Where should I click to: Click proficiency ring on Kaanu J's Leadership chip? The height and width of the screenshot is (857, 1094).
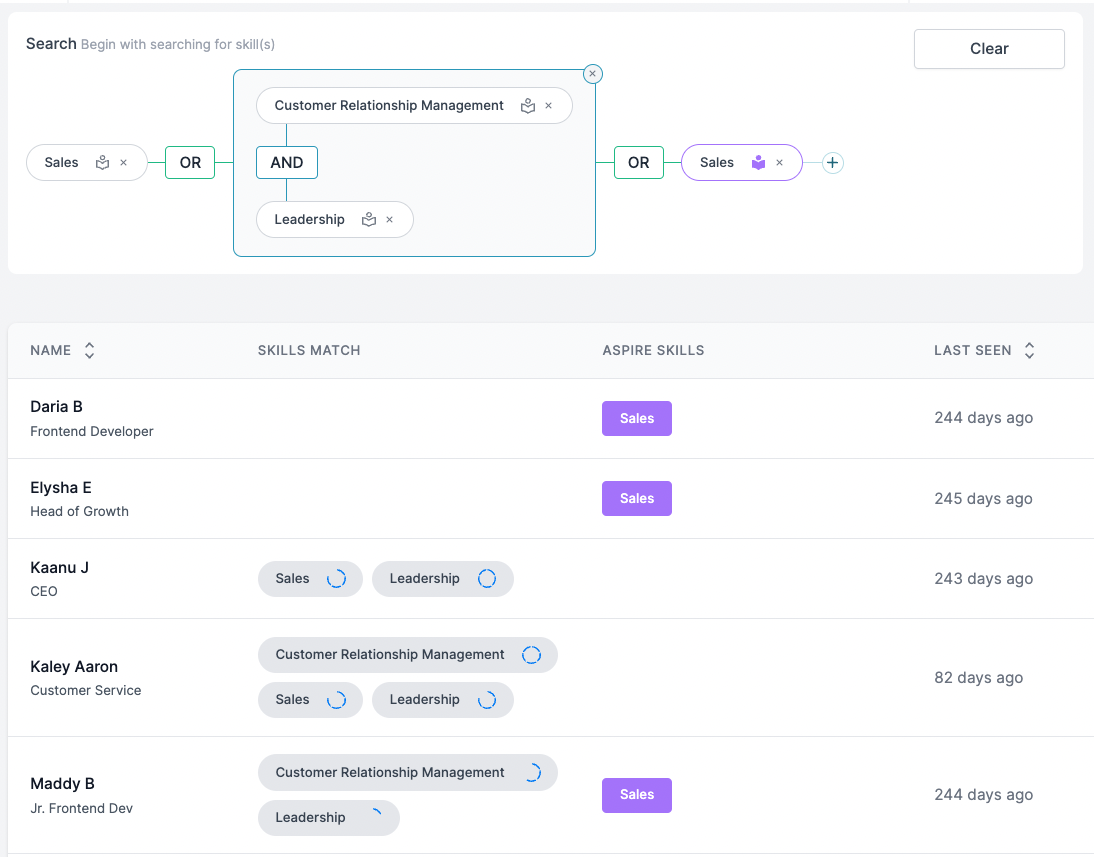click(x=487, y=579)
